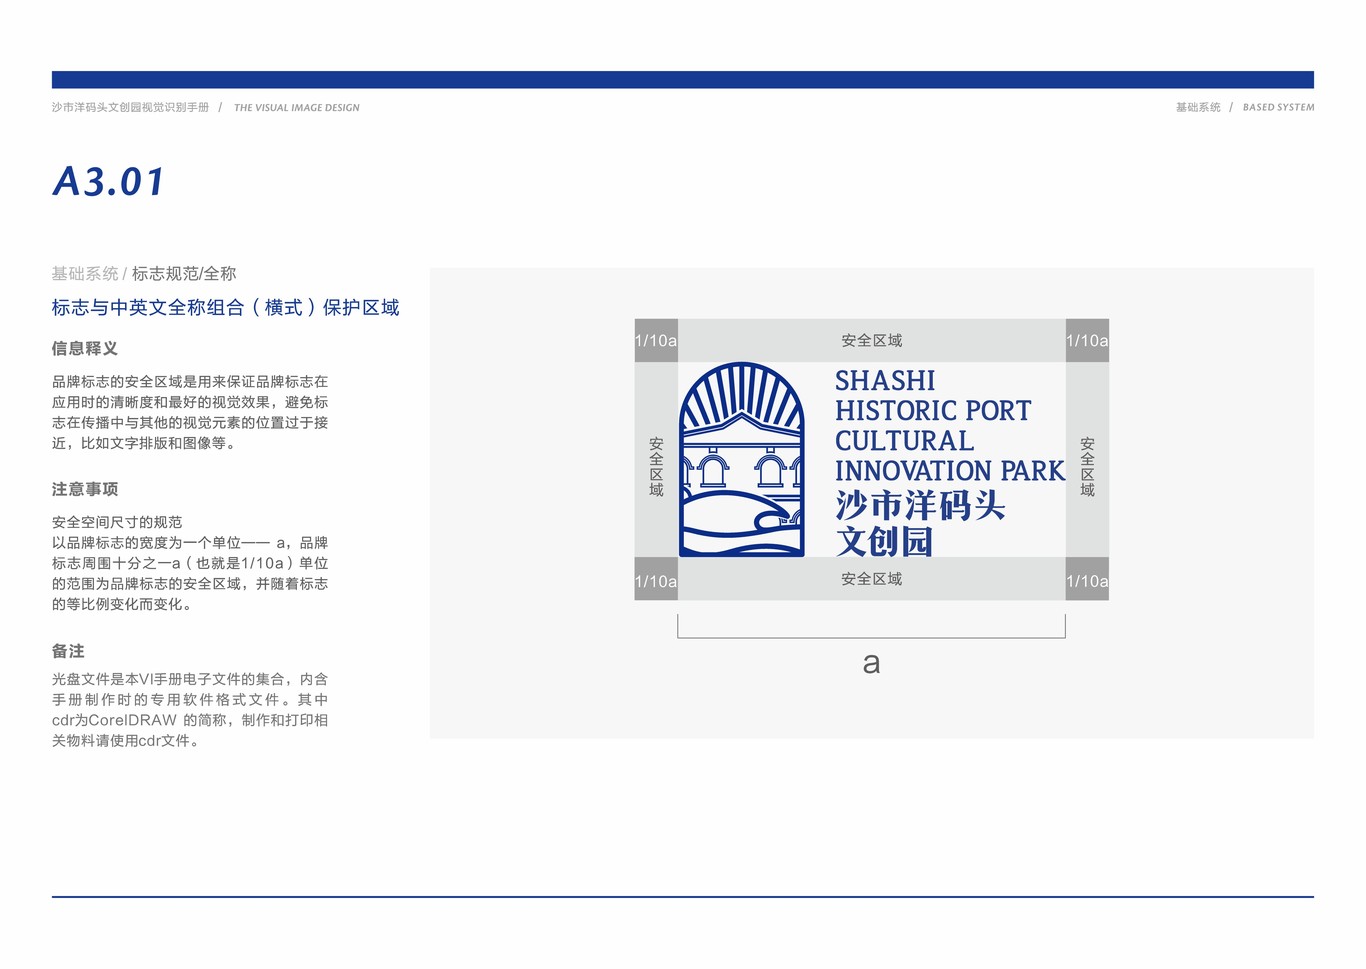Select the 注意事项 heading
Image resolution: width=1366 pixels, height=969 pixels.
click(85, 489)
